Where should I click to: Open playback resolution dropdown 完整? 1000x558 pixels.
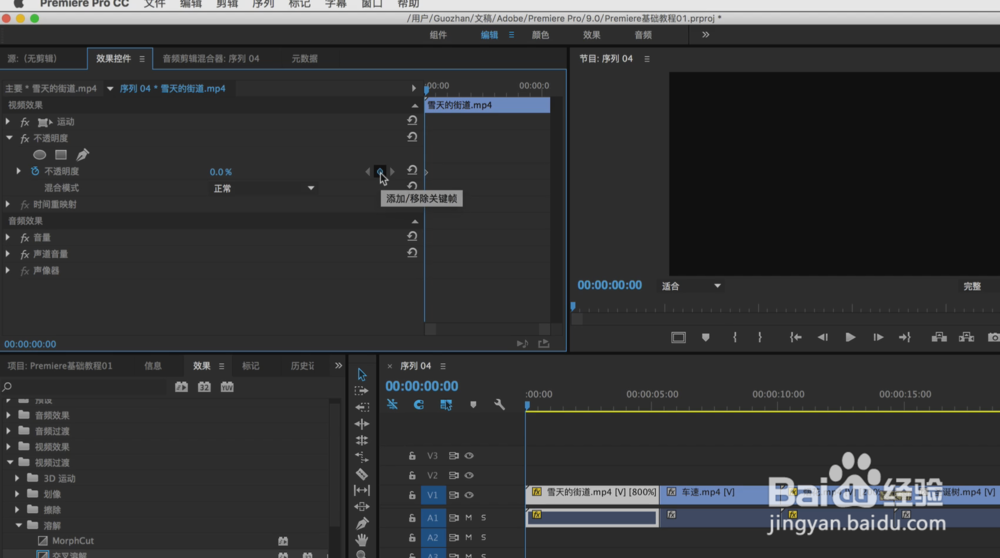(x=973, y=286)
